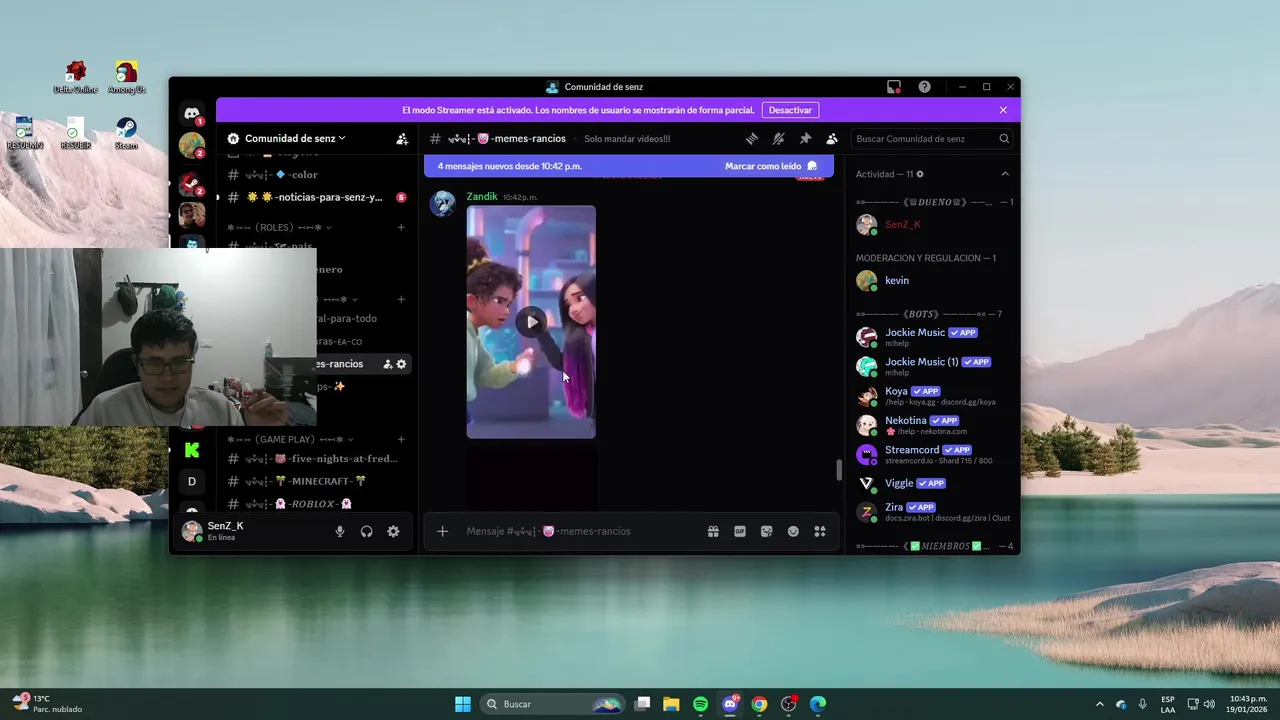This screenshot has height=720, width=1280.
Task: Open the sticker picker in message bar
Action: pyautogui.click(x=766, y=531)
